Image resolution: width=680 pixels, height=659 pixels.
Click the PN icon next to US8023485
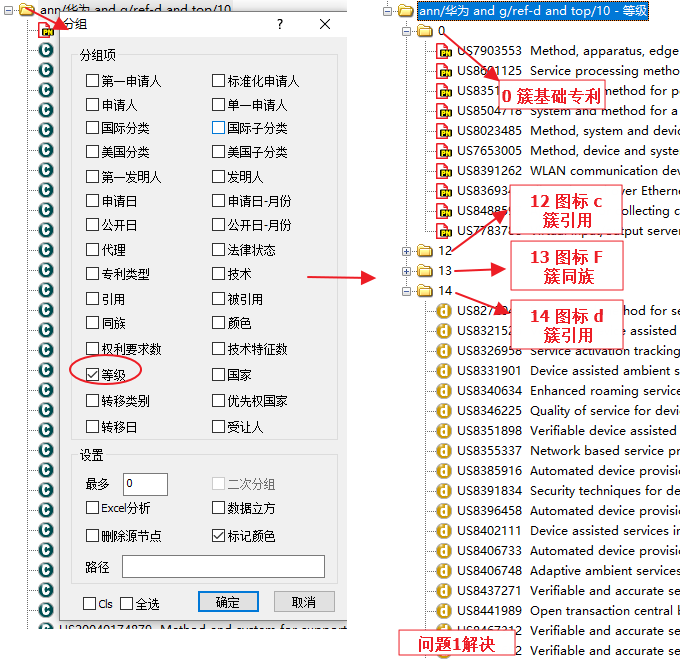(445, 131)
